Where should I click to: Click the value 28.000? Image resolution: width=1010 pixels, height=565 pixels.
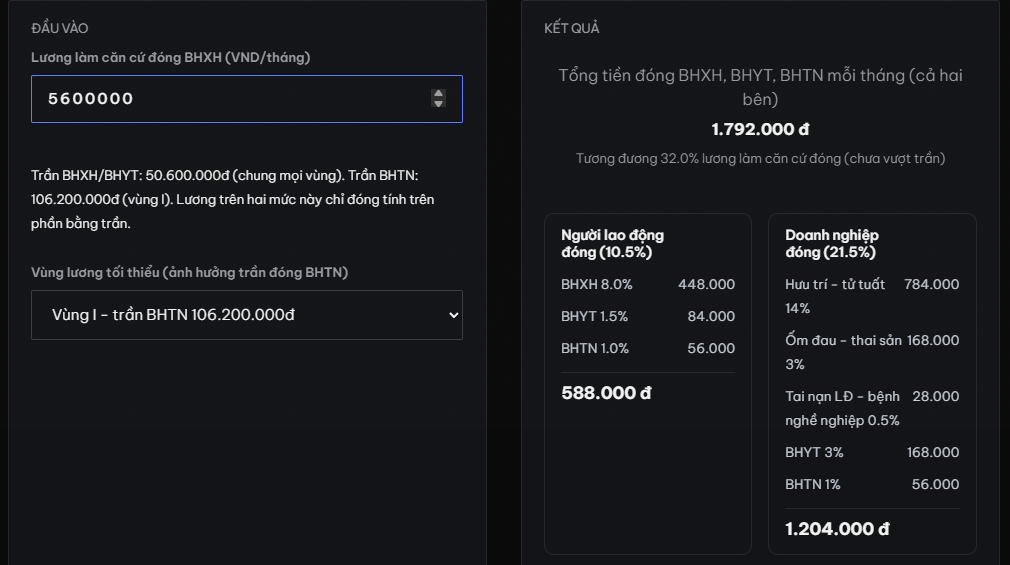click(x=935, y=397)
